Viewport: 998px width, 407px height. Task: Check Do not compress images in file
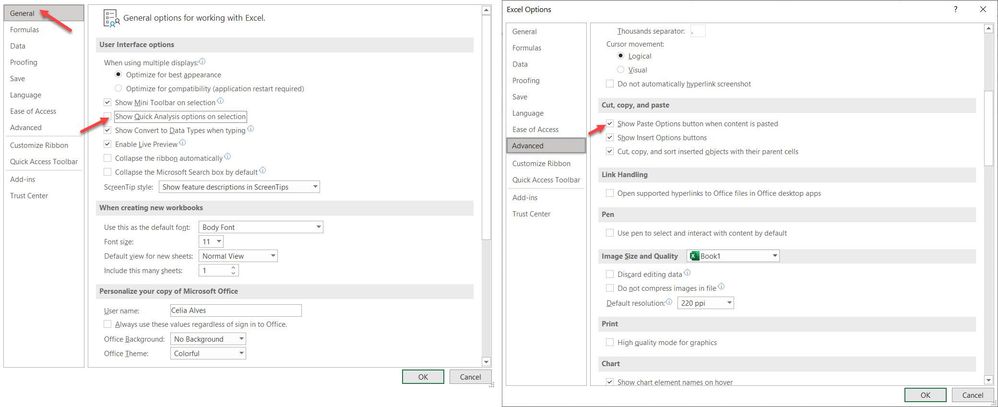[610, 289]
